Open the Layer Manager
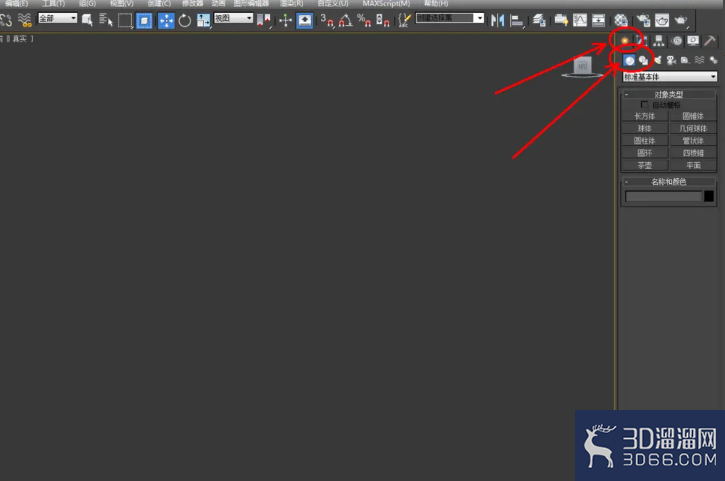The width and height of the screenshot is (725, 481). 539,20
